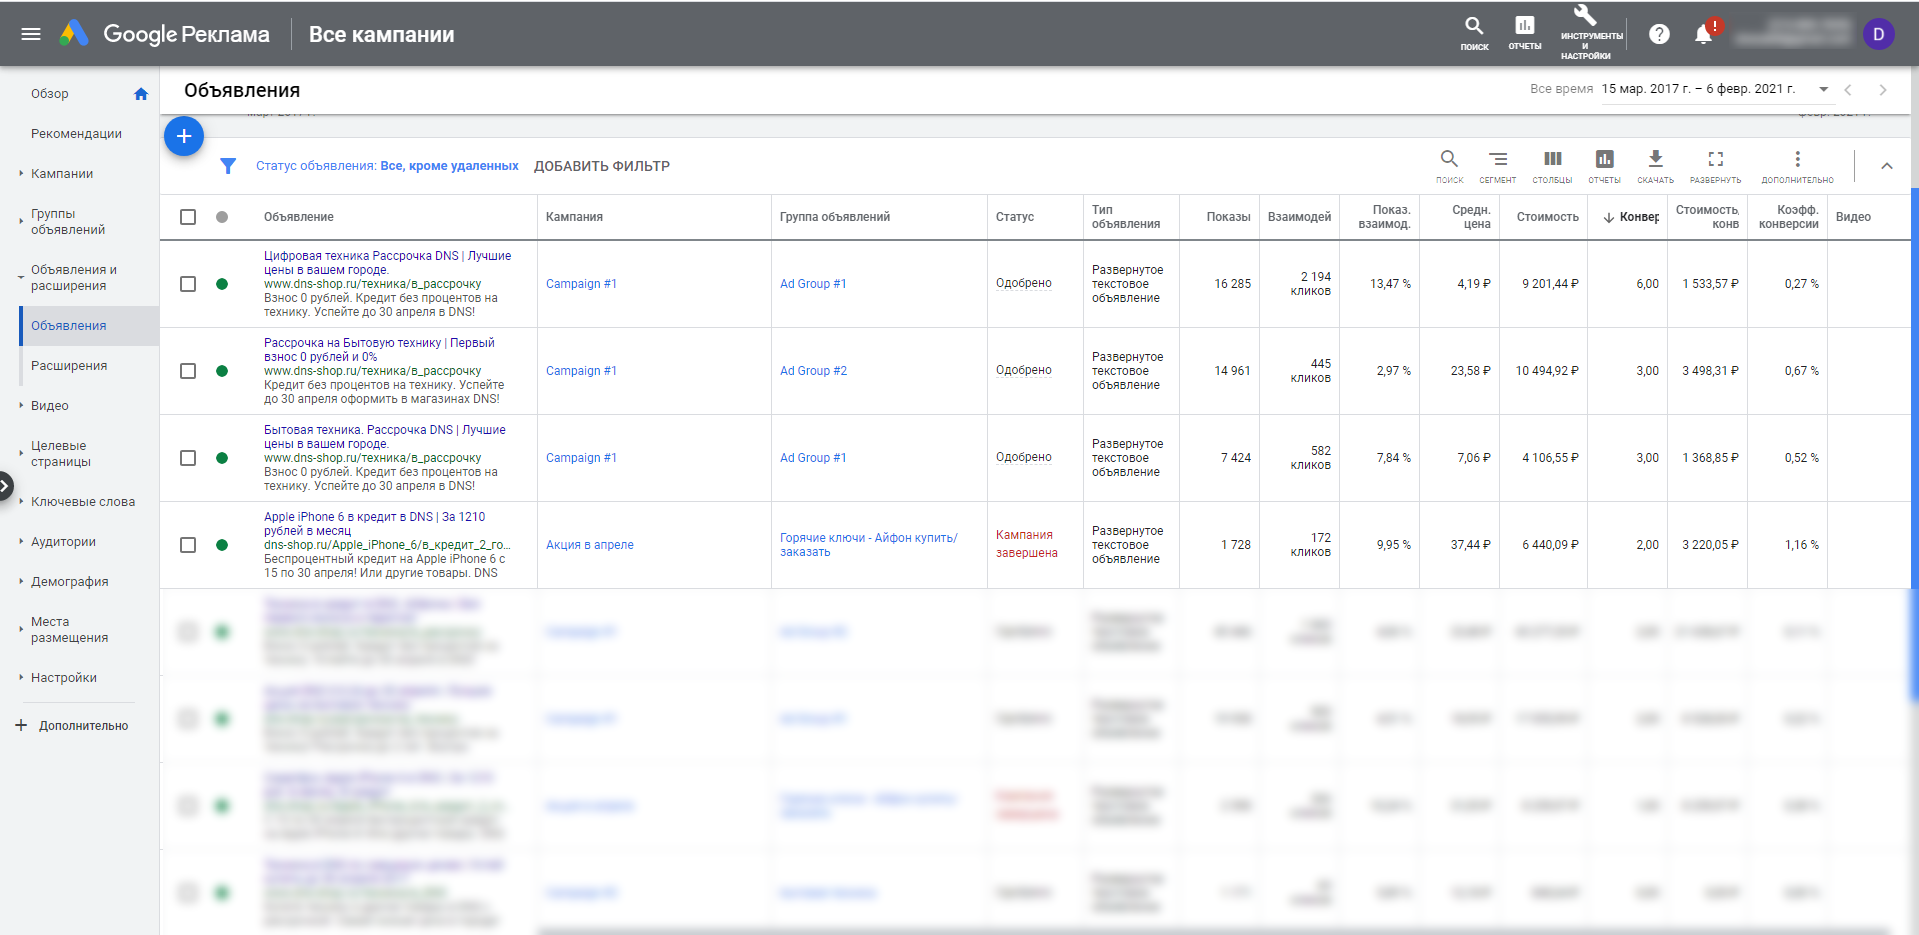Open the search tool in header
This screenshot has width=1919, height=935.
(x=1474, y=33)
